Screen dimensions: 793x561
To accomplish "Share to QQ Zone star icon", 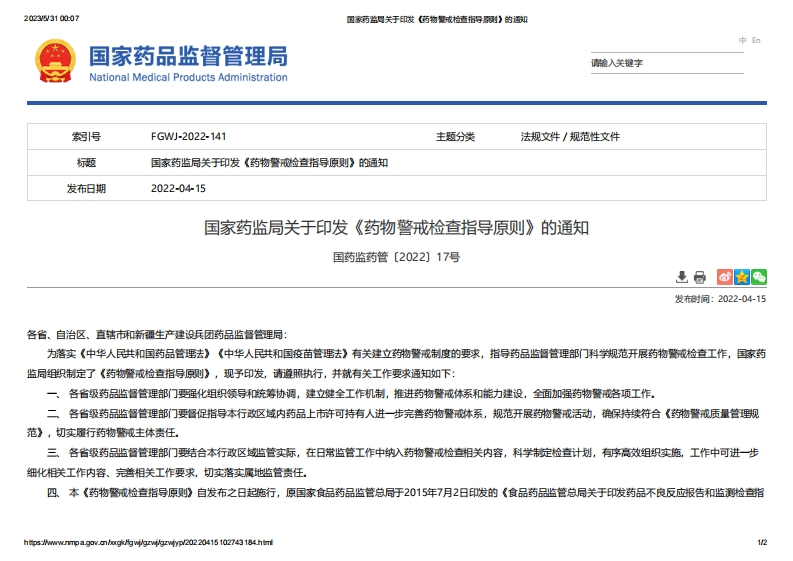I will pos(742,277).
